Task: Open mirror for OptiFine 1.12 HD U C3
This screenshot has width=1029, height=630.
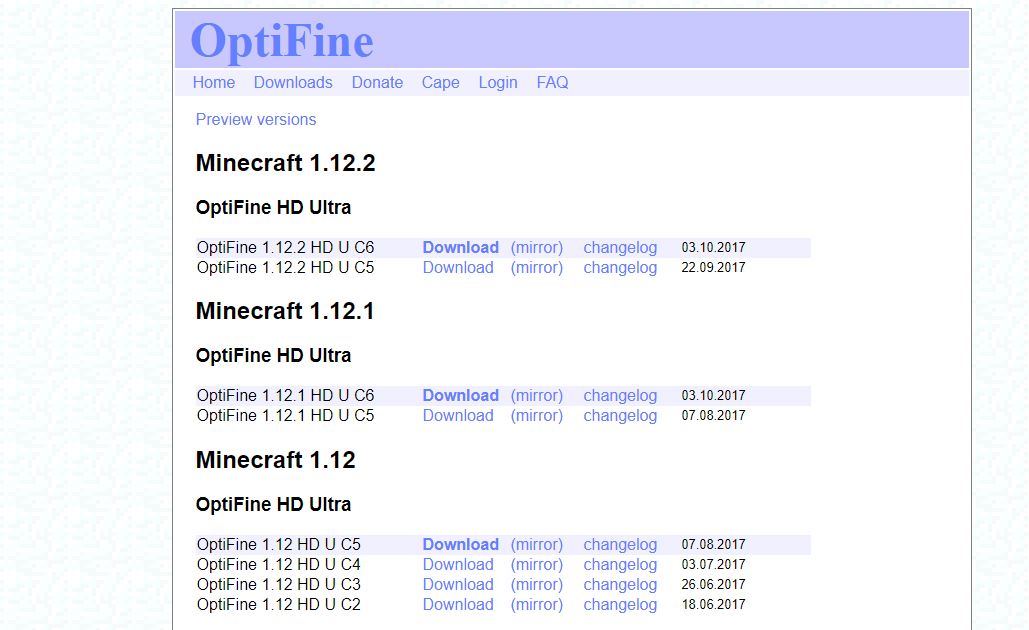Action: pyautogui.click(x=537, y=585)
